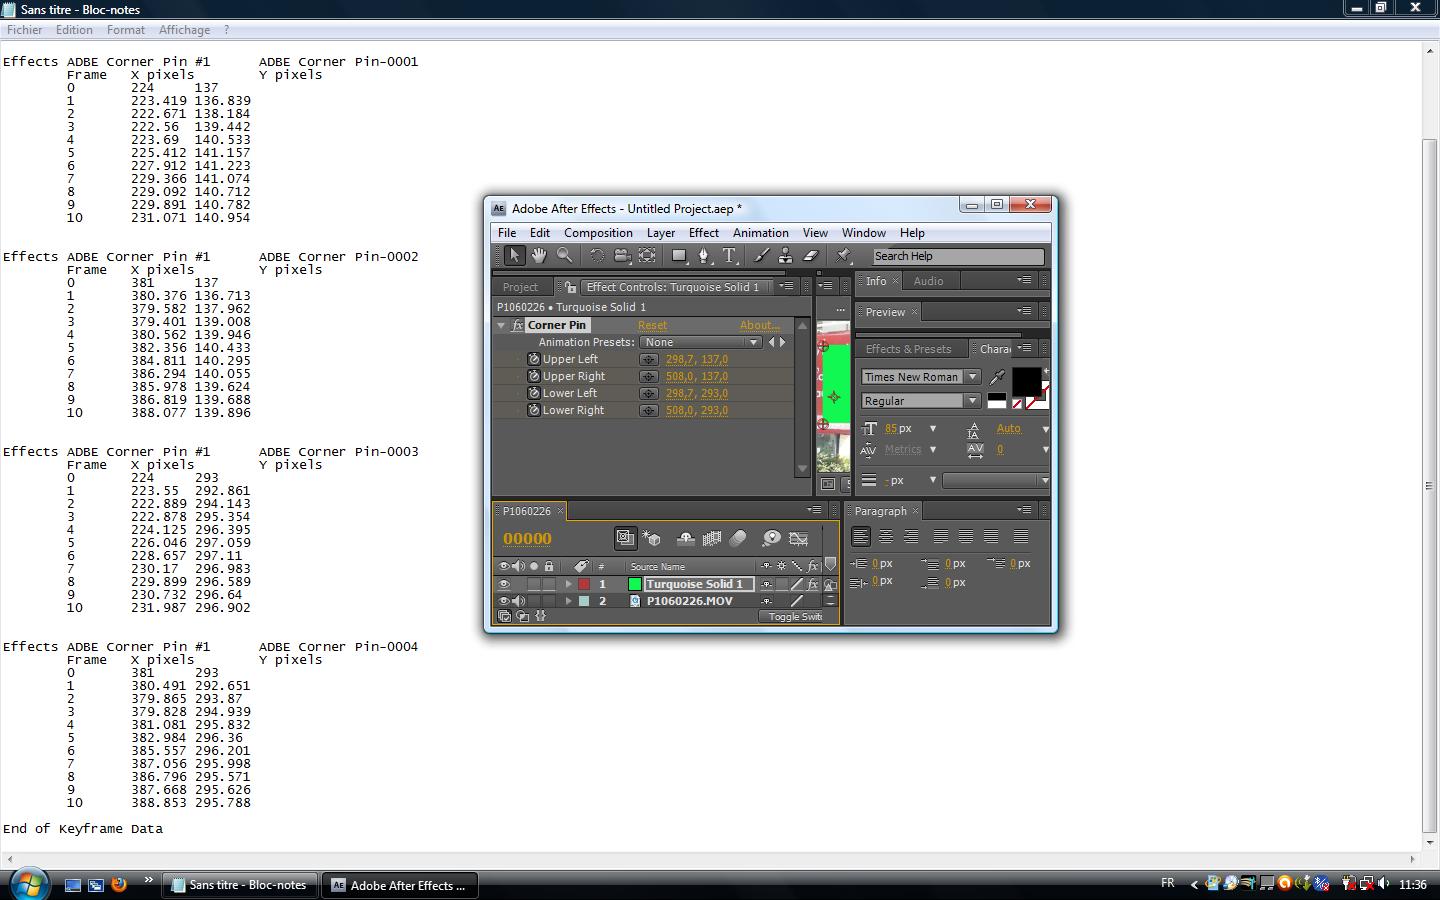Toggle stopwatch for Lower Right property
Screen dimensions: 1440x900
[x=534, y=411]
